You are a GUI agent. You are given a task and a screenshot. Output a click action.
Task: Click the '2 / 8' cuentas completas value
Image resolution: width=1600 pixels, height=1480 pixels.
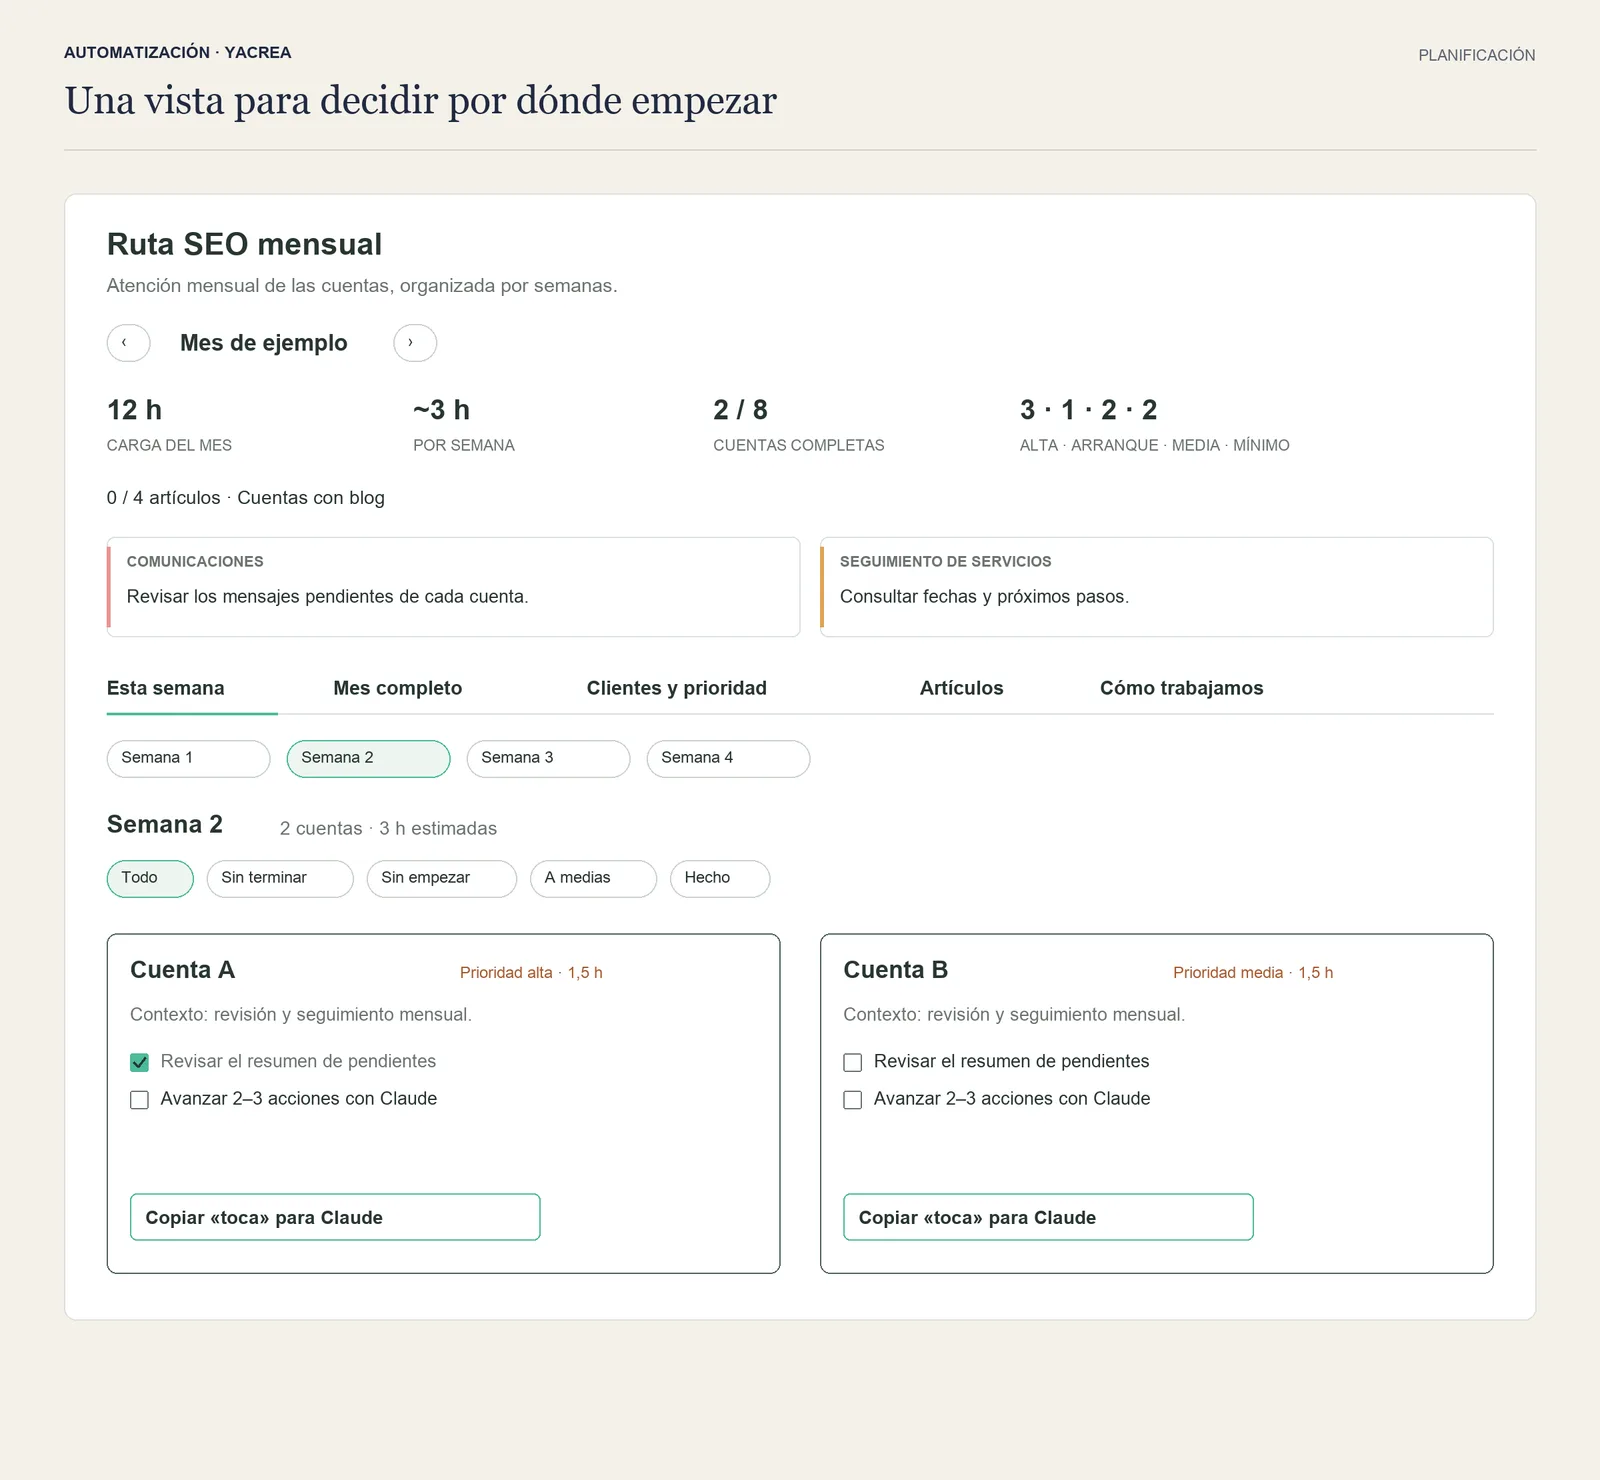click(740, 410)
